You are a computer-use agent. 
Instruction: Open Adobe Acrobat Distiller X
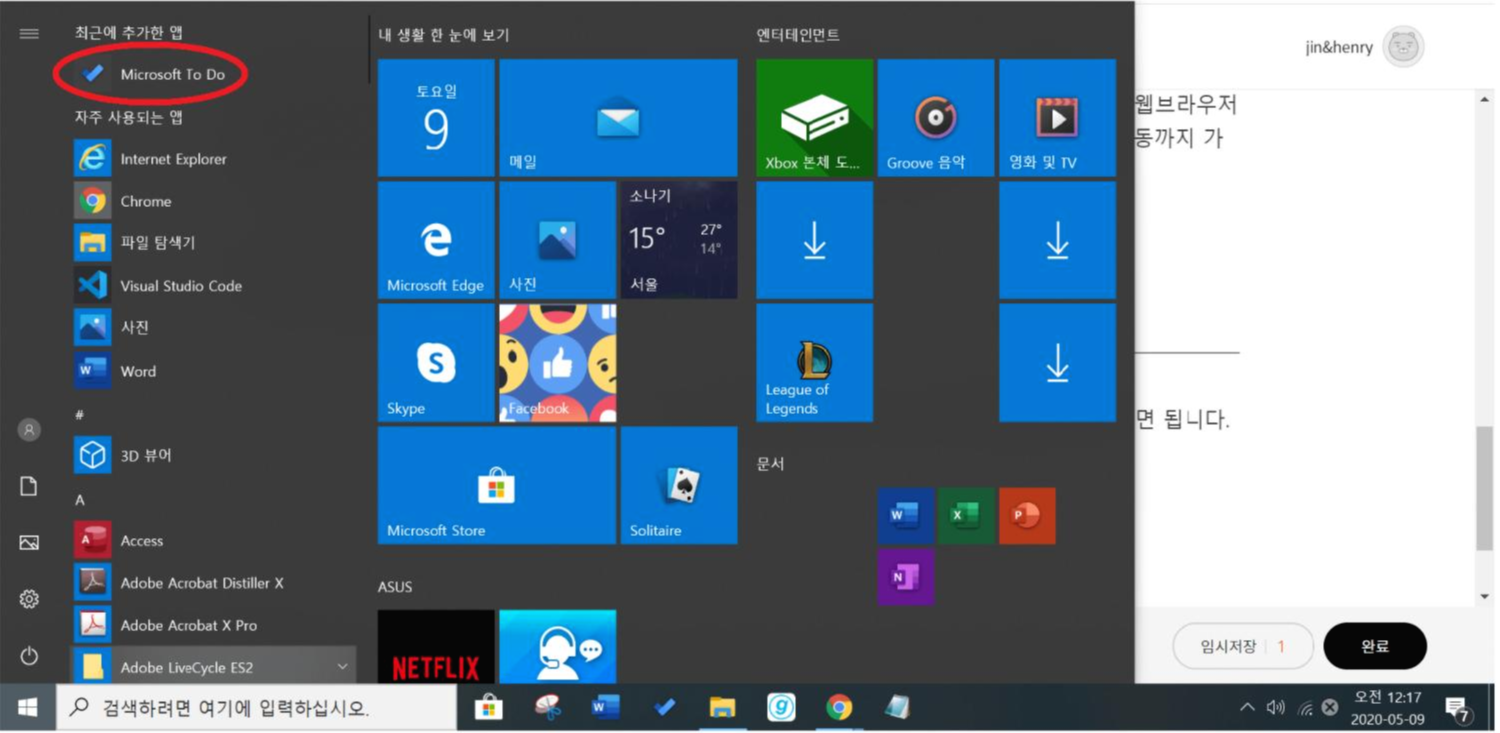tap(213, 582)
